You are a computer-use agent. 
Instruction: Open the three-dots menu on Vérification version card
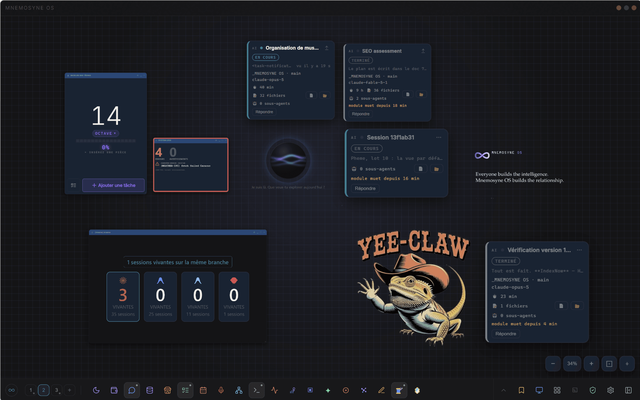pos(579,250)
